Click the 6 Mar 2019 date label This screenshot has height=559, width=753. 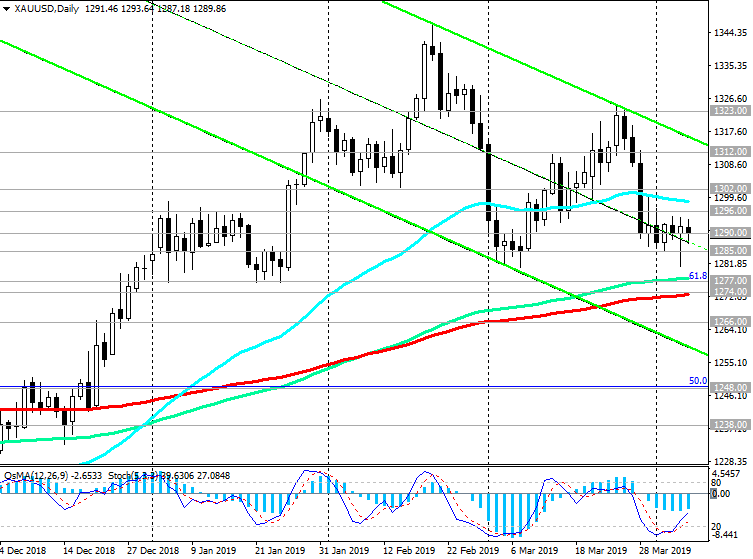click(534, 550)
